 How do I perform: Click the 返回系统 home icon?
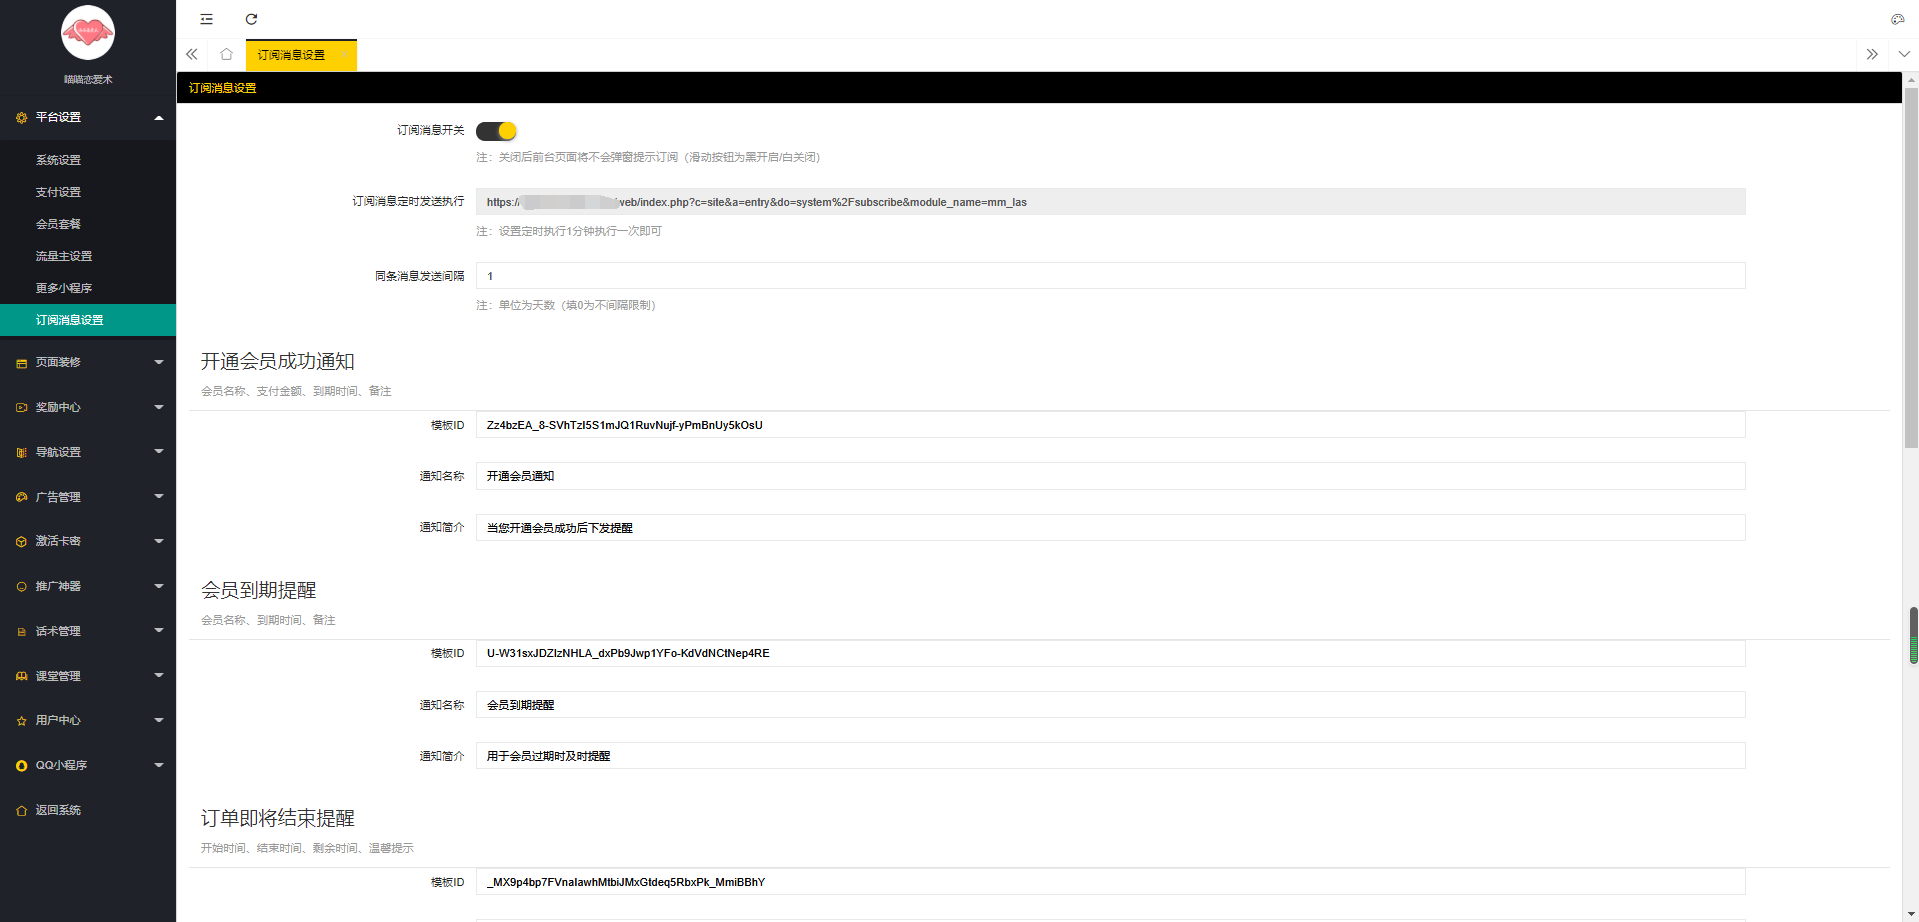click(x=21, y=811)
